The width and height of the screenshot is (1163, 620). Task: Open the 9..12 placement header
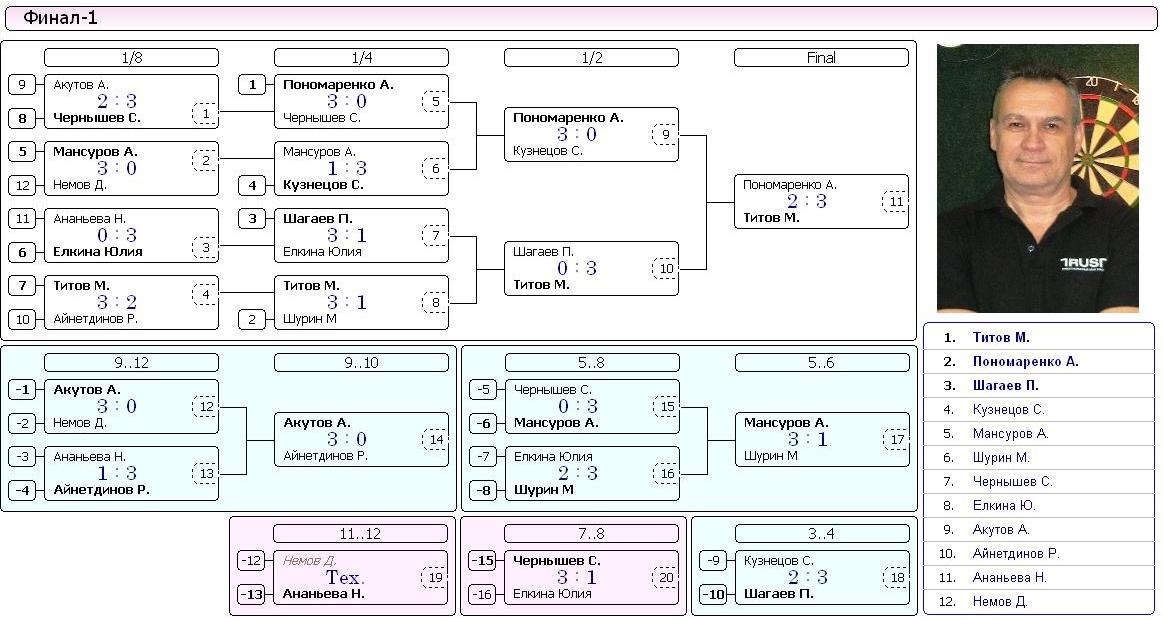(x=131, y=363)
